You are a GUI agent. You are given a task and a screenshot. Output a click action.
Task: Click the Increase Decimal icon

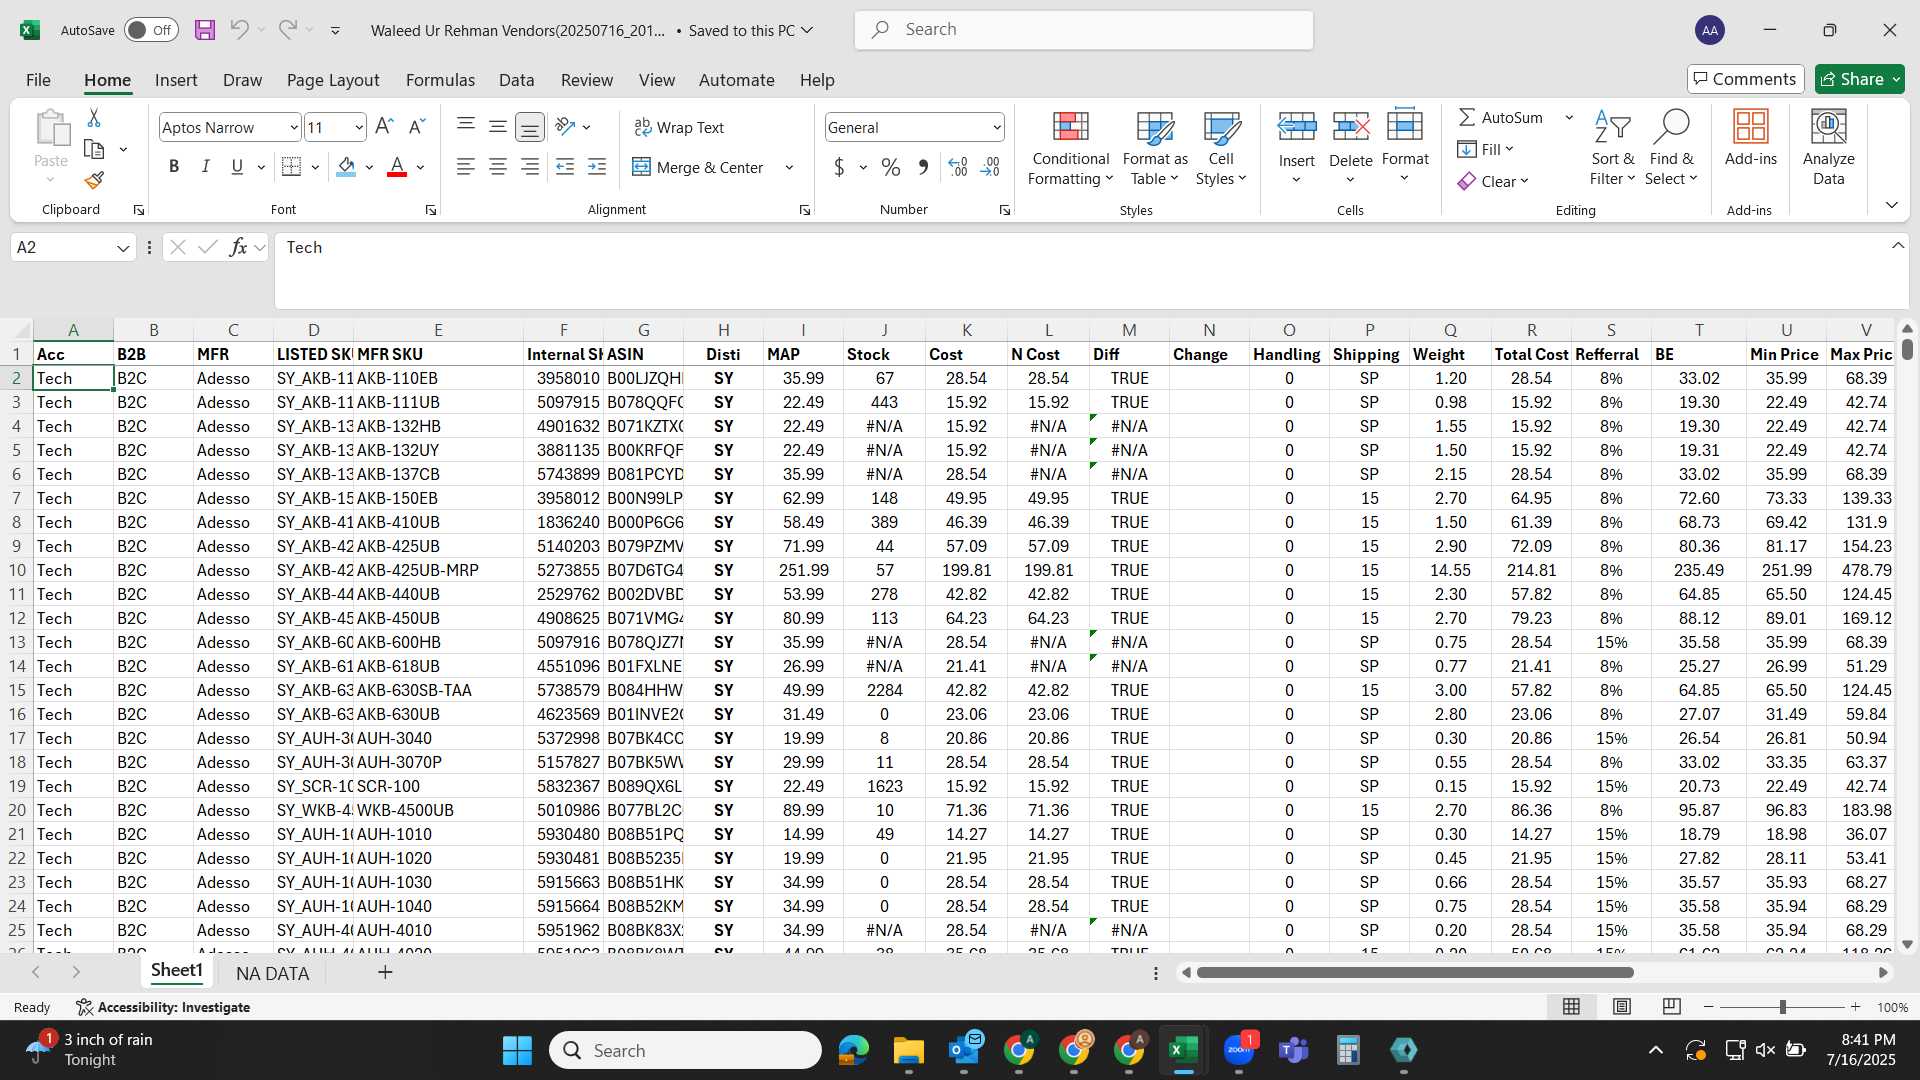[957, 167]
